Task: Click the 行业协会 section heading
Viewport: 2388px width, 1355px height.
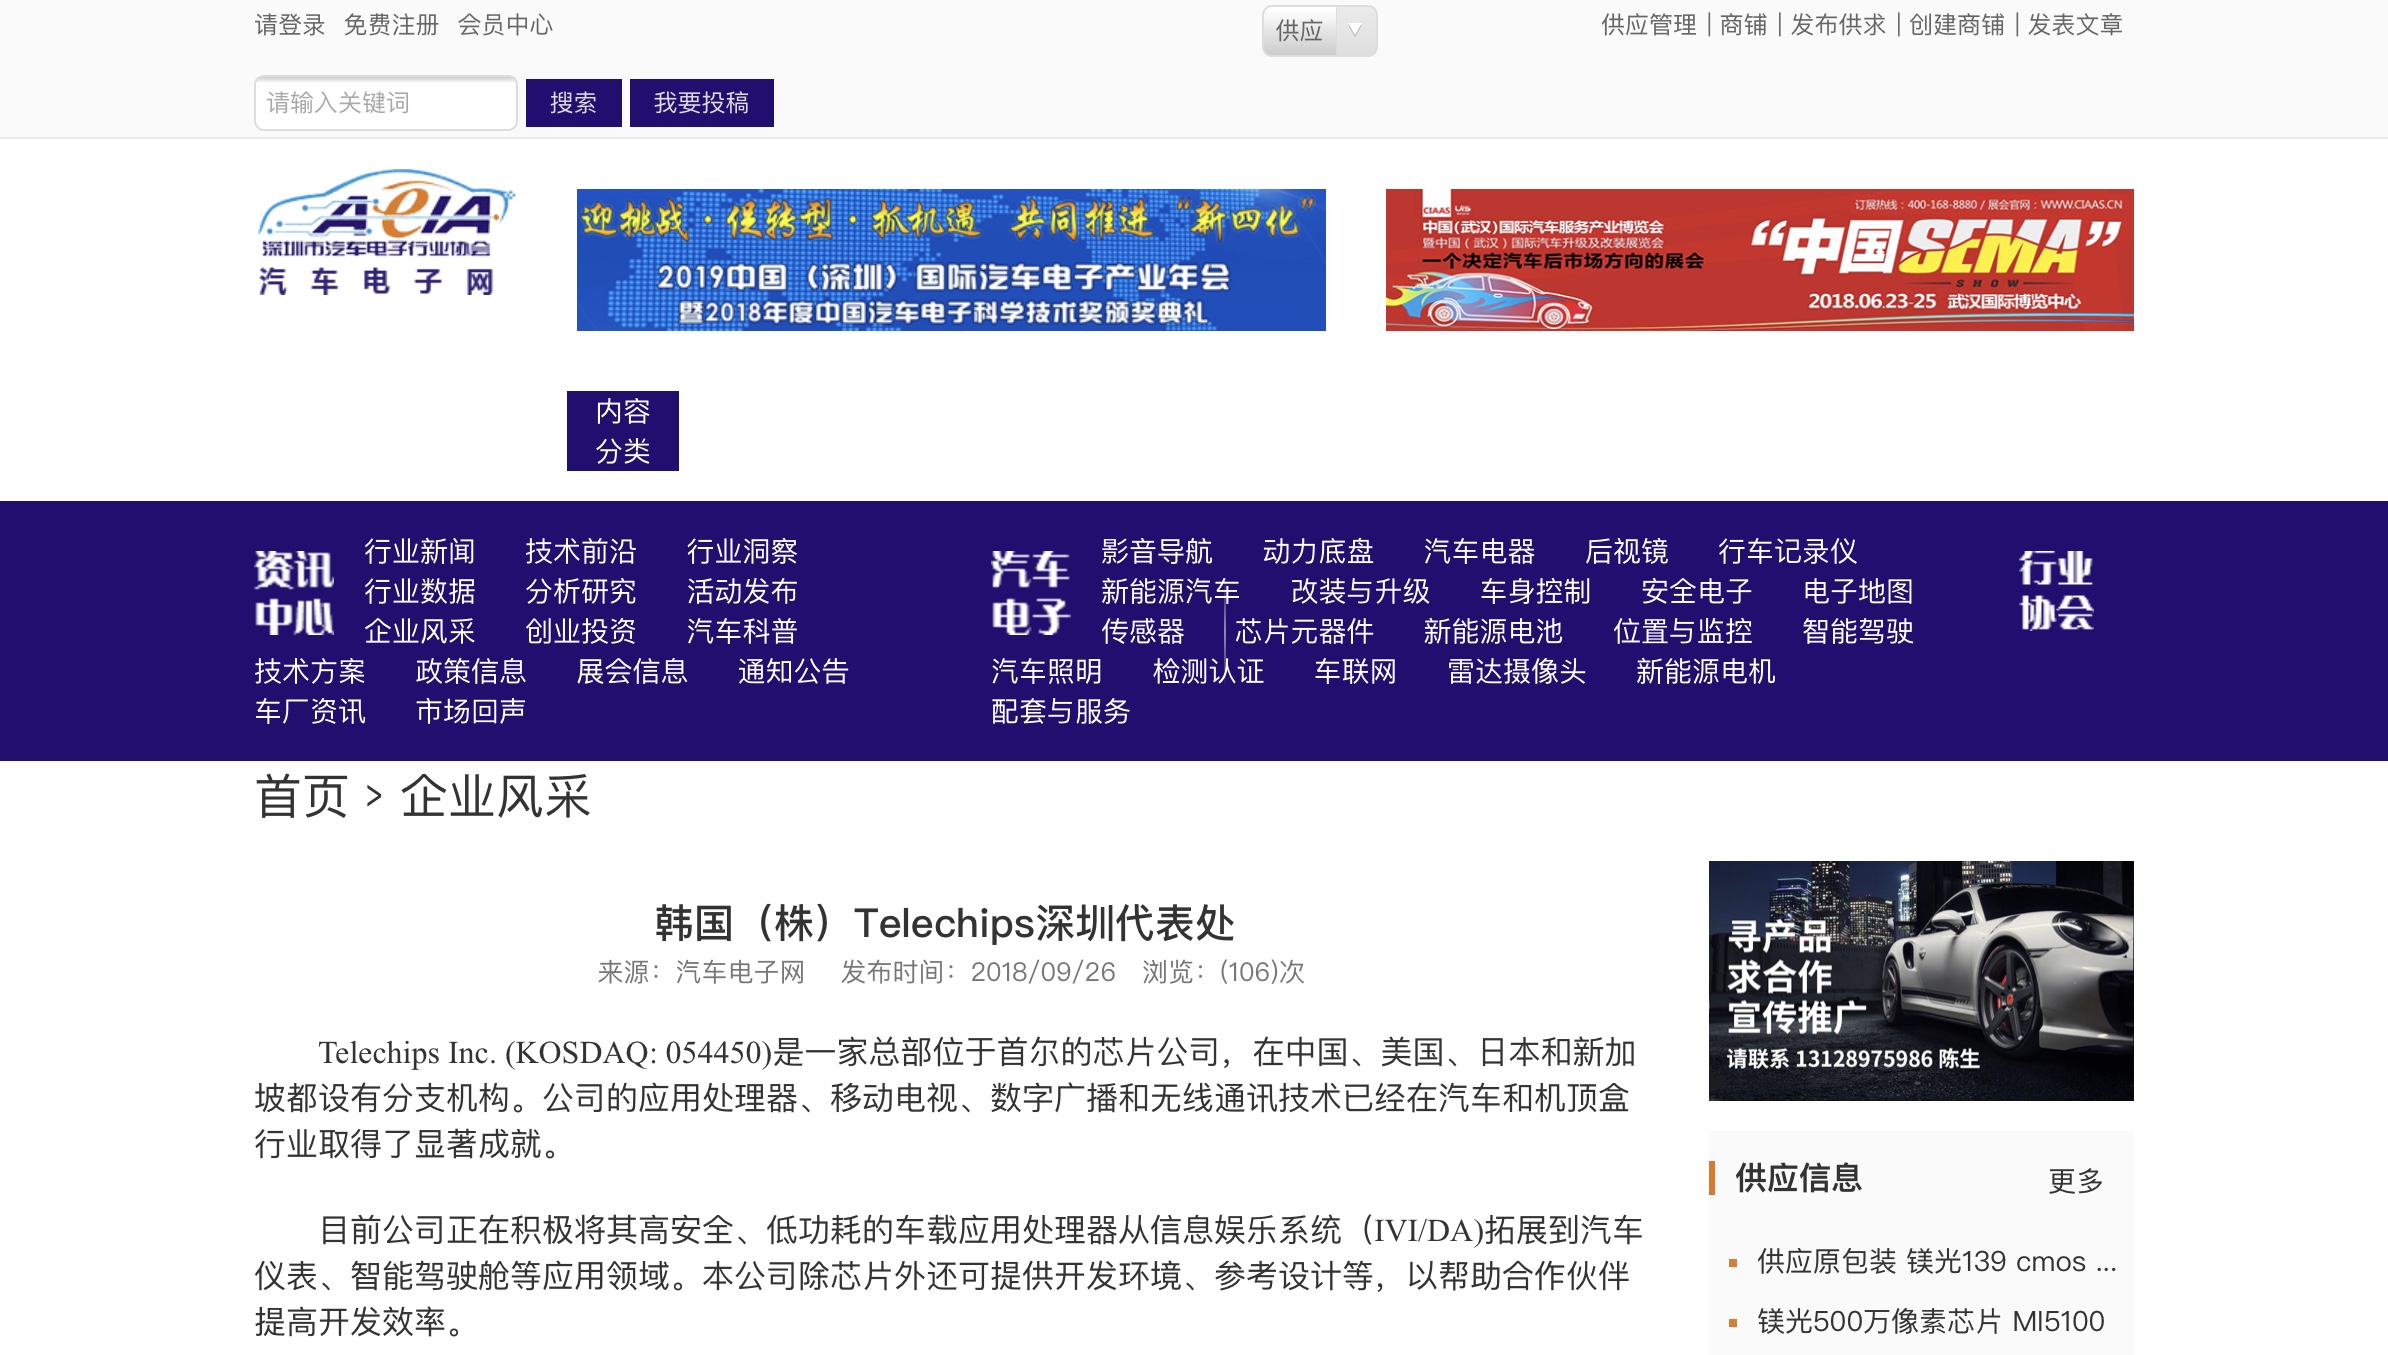Action: [x=2056, y=590]
